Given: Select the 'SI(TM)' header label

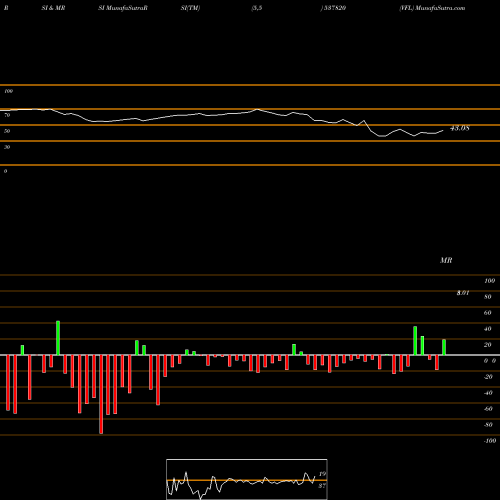Looking at the screenshot, I should [190, 8].
